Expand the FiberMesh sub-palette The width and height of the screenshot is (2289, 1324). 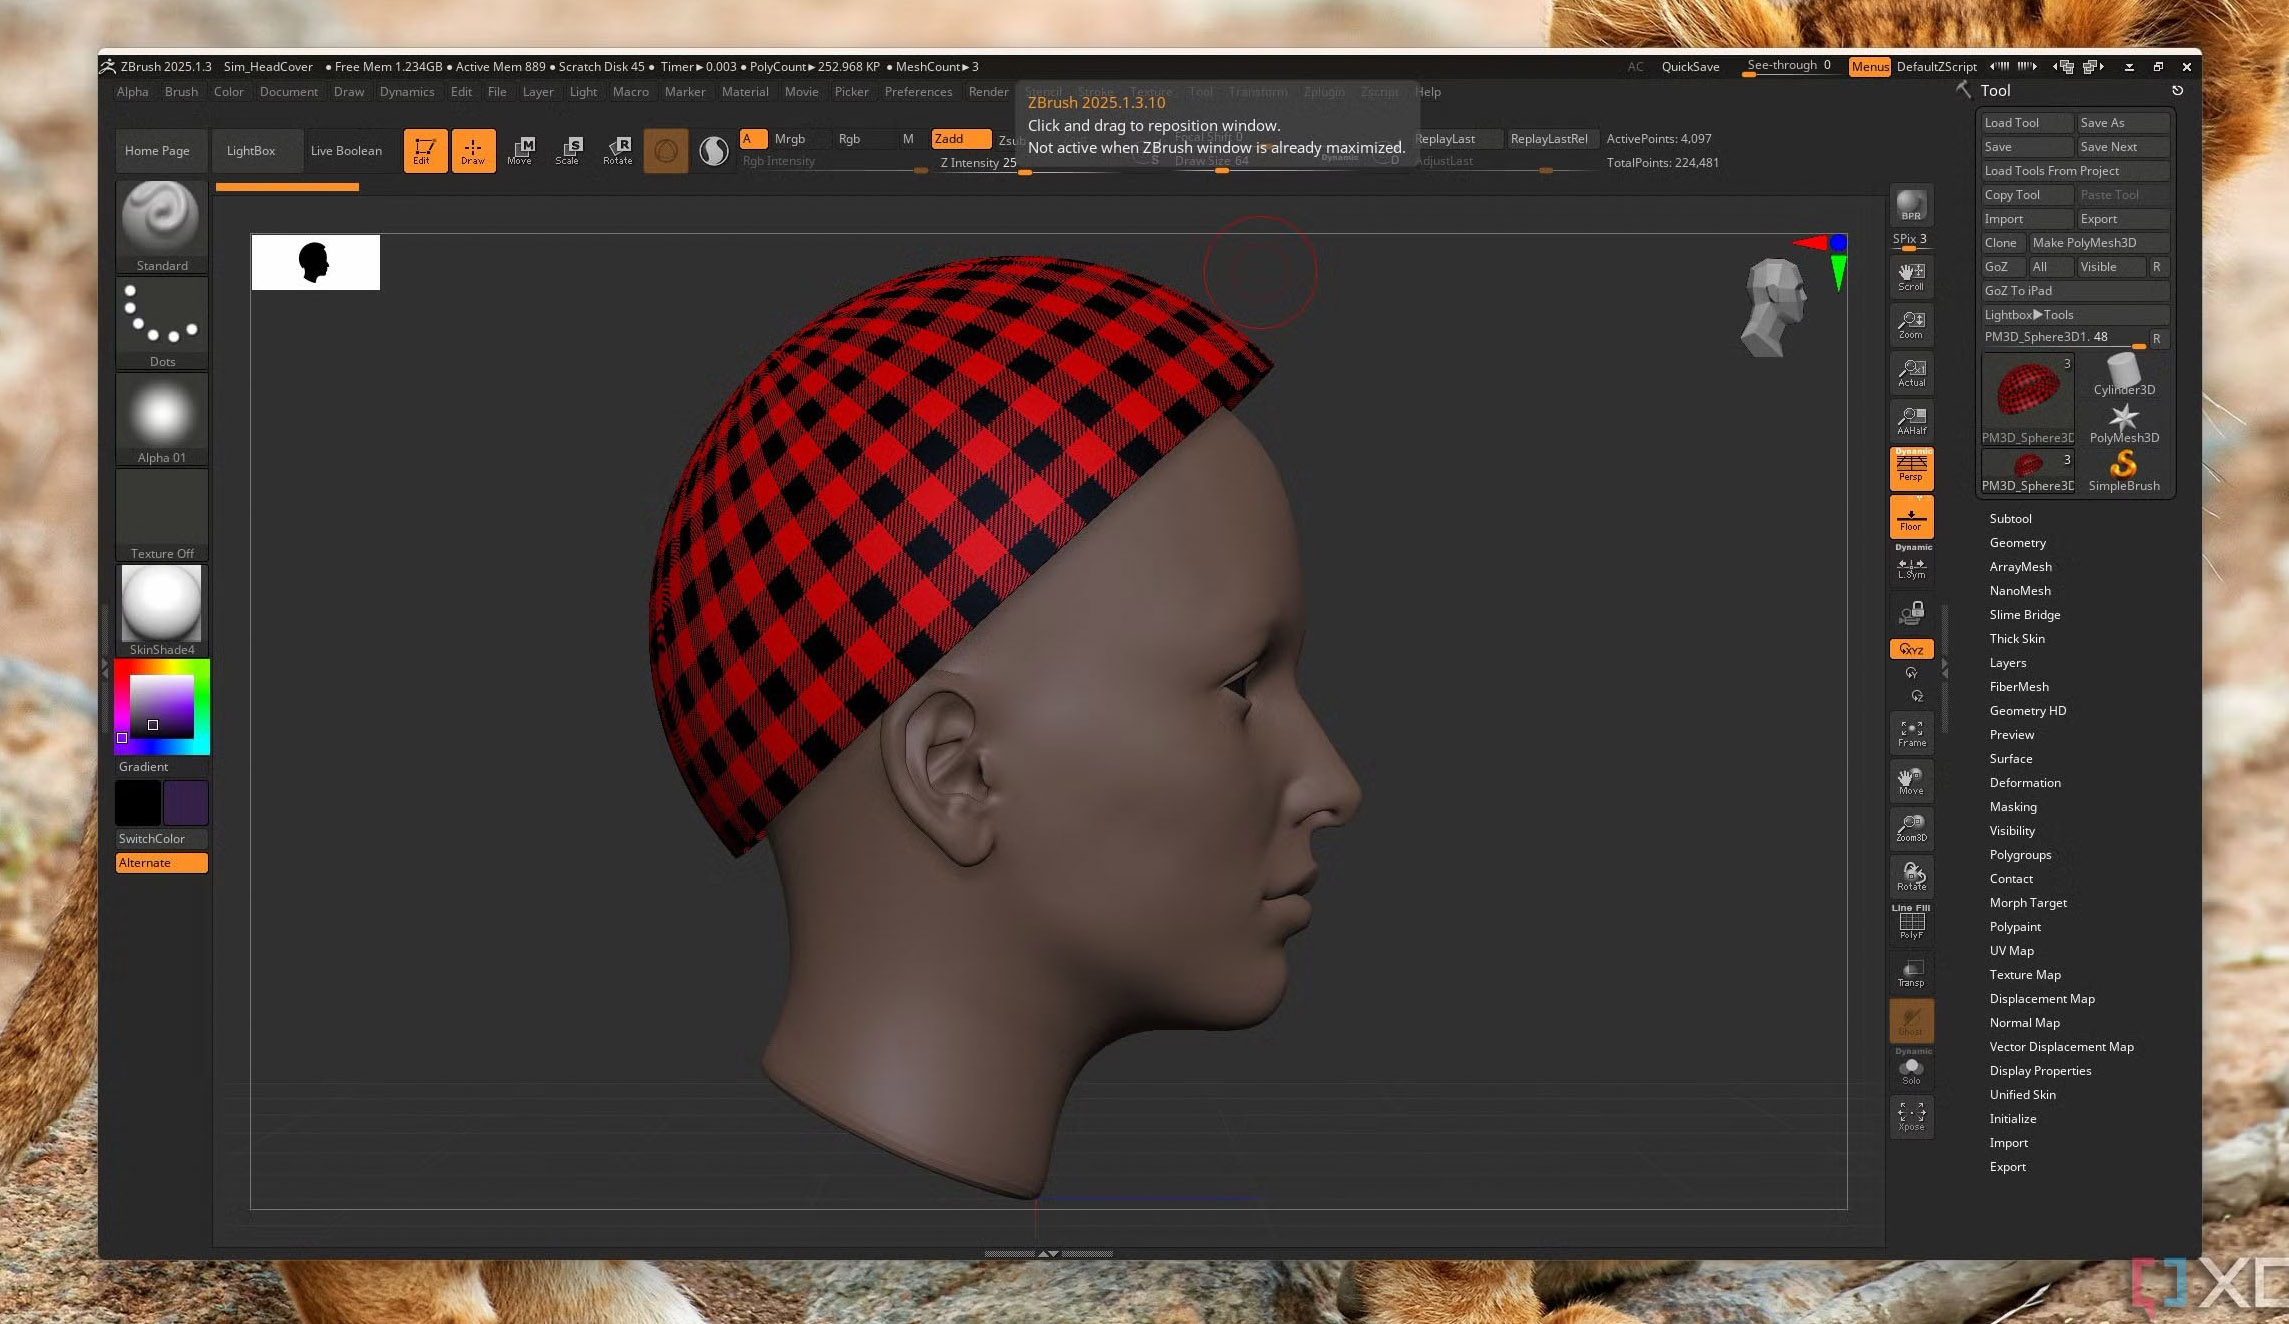point(2018,687)
